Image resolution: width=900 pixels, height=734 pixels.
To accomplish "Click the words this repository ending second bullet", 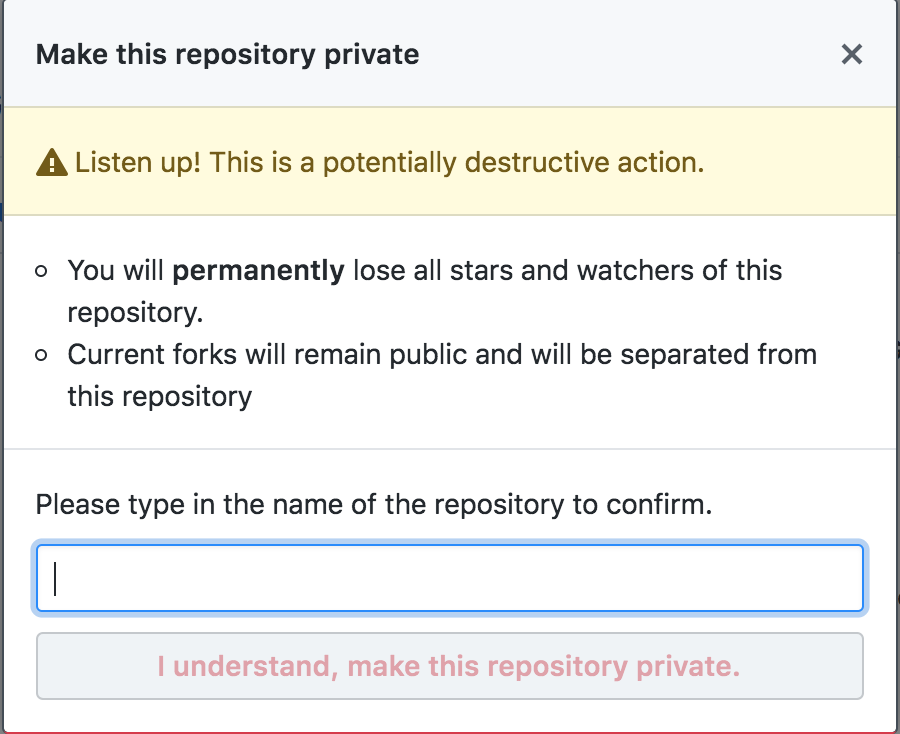I will [x=159, y=396].
